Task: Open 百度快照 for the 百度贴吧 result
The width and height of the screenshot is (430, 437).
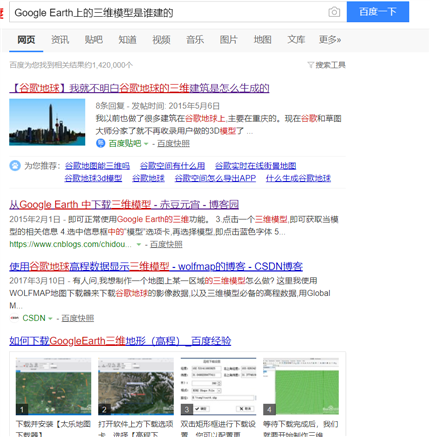Action: click(x=173, y=143)
